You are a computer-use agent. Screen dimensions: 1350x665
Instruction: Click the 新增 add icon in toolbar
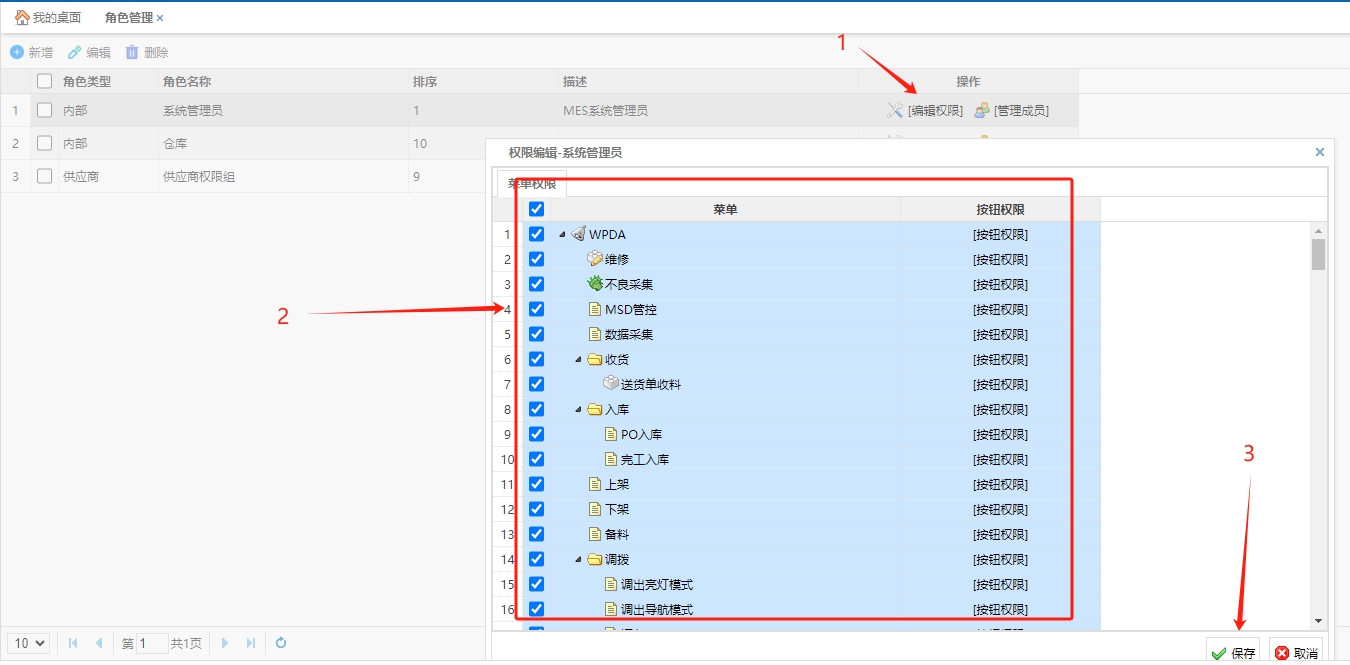[x=17, y=52]
